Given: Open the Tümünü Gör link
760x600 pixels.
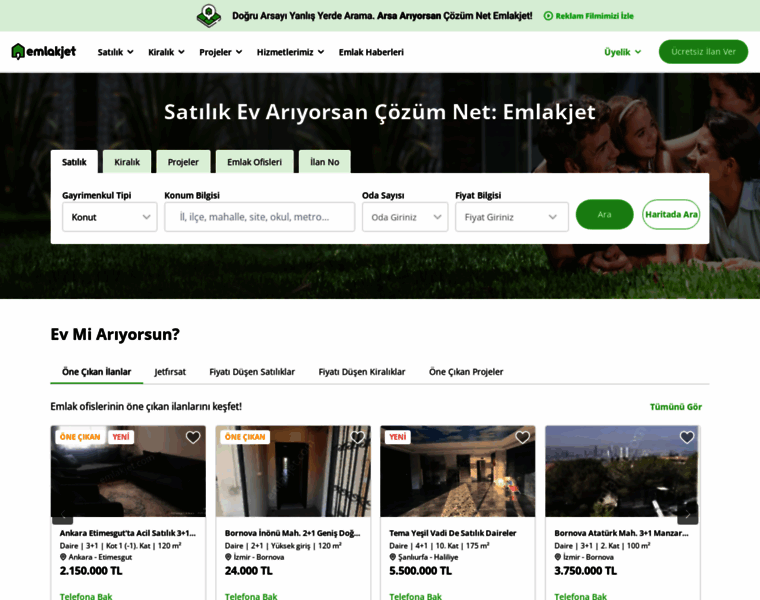Looking at the screenshot, I should (x=676, y=407).
